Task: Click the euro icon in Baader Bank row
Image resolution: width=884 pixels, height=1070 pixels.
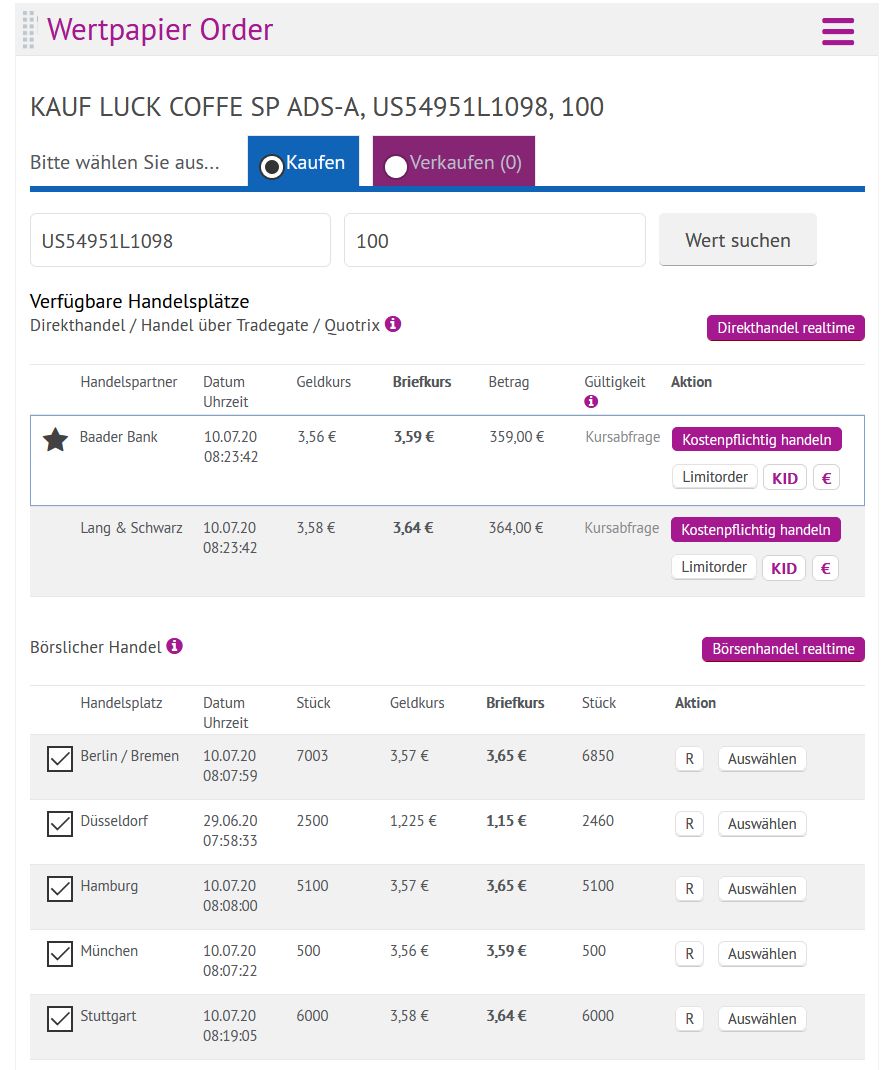Action: pyautogui.click(x=826, y=478)
